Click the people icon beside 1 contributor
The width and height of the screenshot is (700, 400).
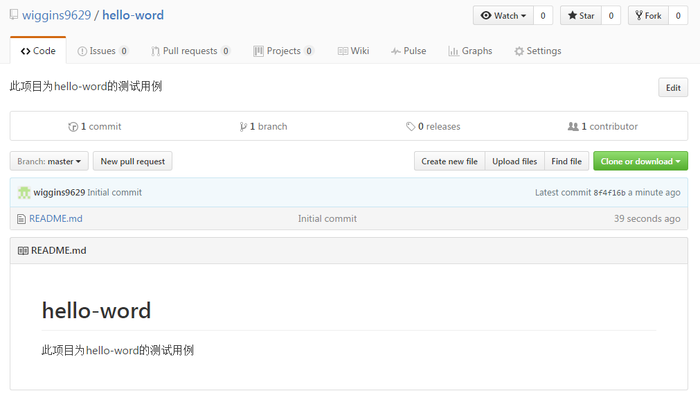click(573, 127)
